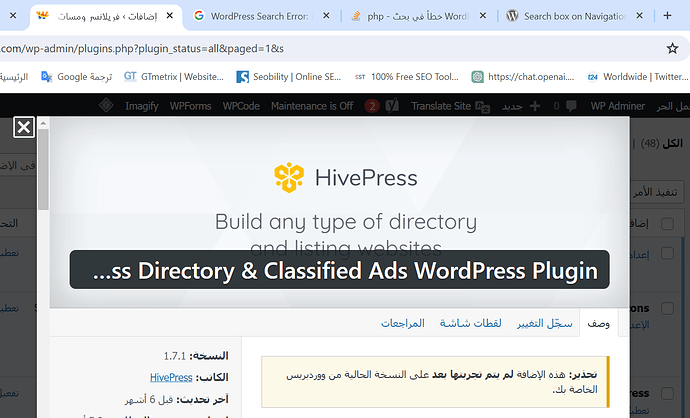The image size is (690, 418).
Task: Click the plus New content icon
Action: (x=535, y=106)
